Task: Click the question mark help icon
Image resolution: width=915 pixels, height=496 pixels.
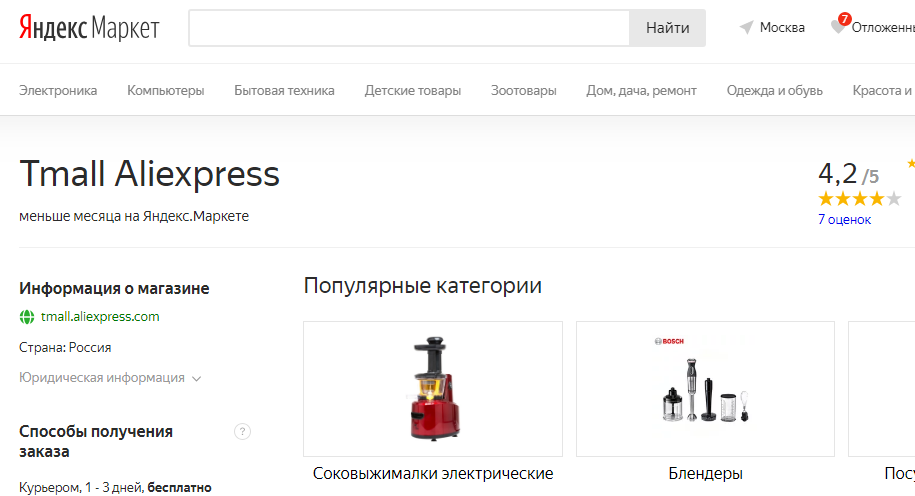Action: [242, 432]
